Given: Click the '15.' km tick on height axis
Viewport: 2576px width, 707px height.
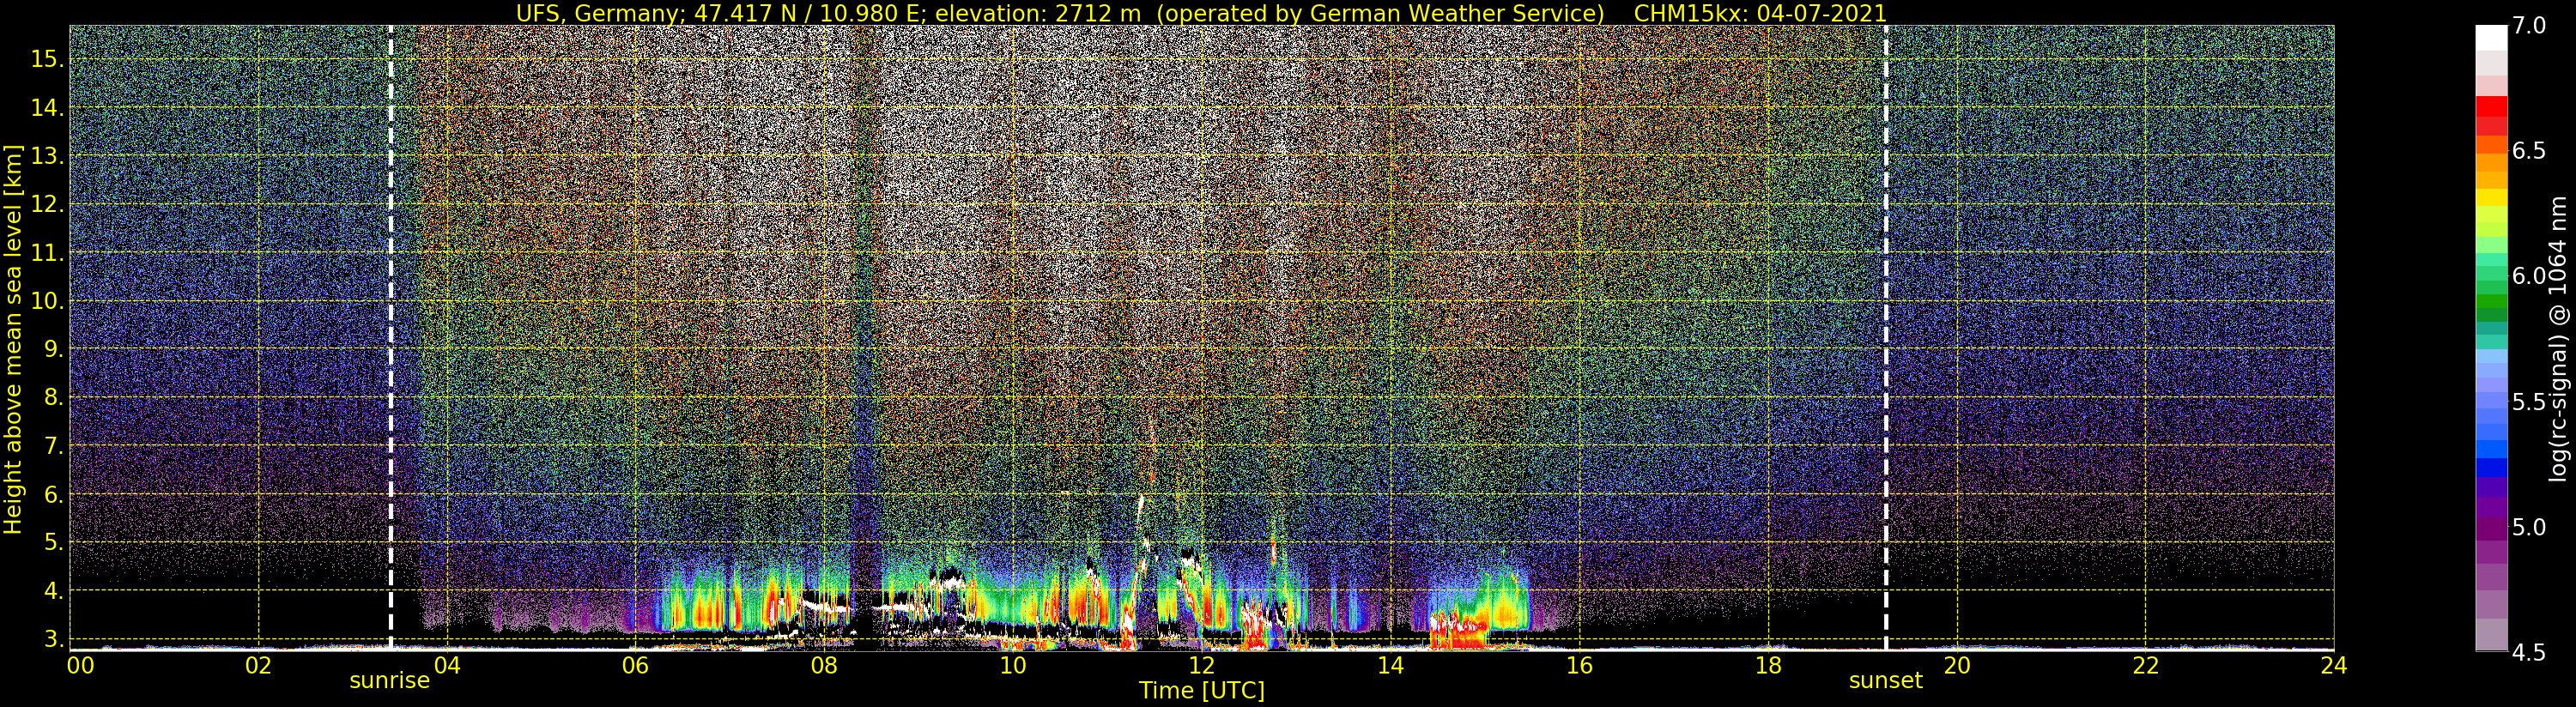Looking at the screenshot, I should click(x=47, y=59).
